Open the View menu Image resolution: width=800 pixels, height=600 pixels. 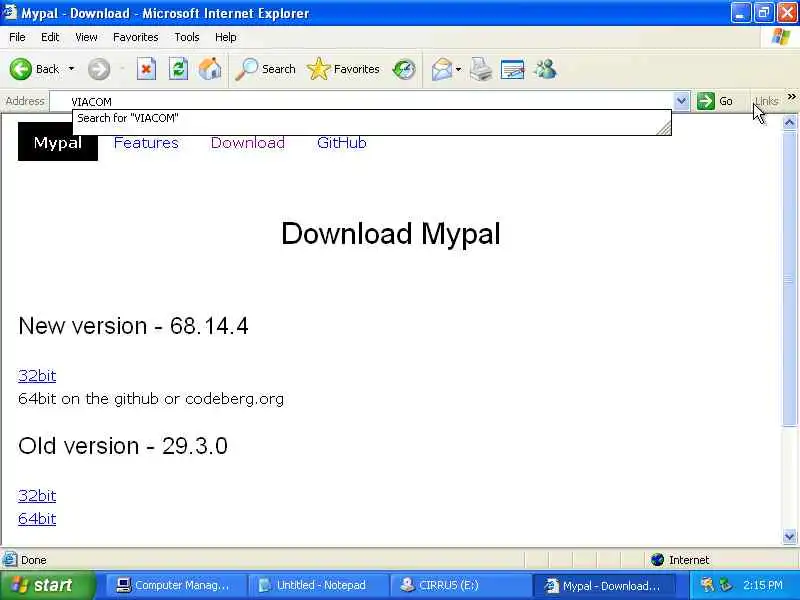tap(86, 37)
